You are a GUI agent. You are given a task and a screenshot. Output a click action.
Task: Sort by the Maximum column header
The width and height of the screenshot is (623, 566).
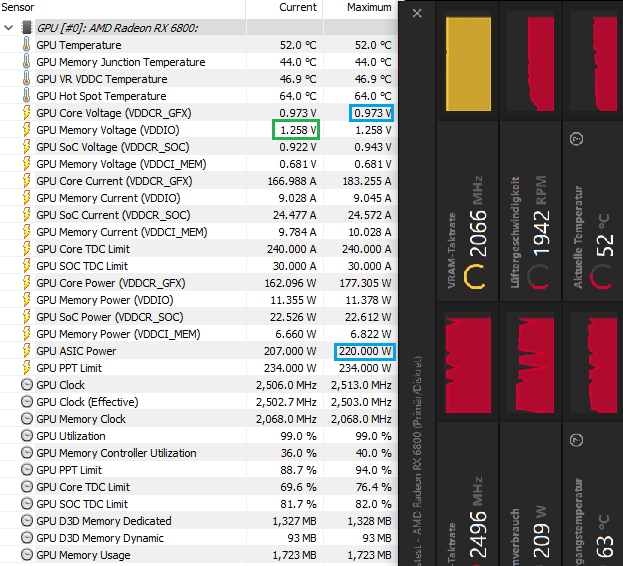369,7
